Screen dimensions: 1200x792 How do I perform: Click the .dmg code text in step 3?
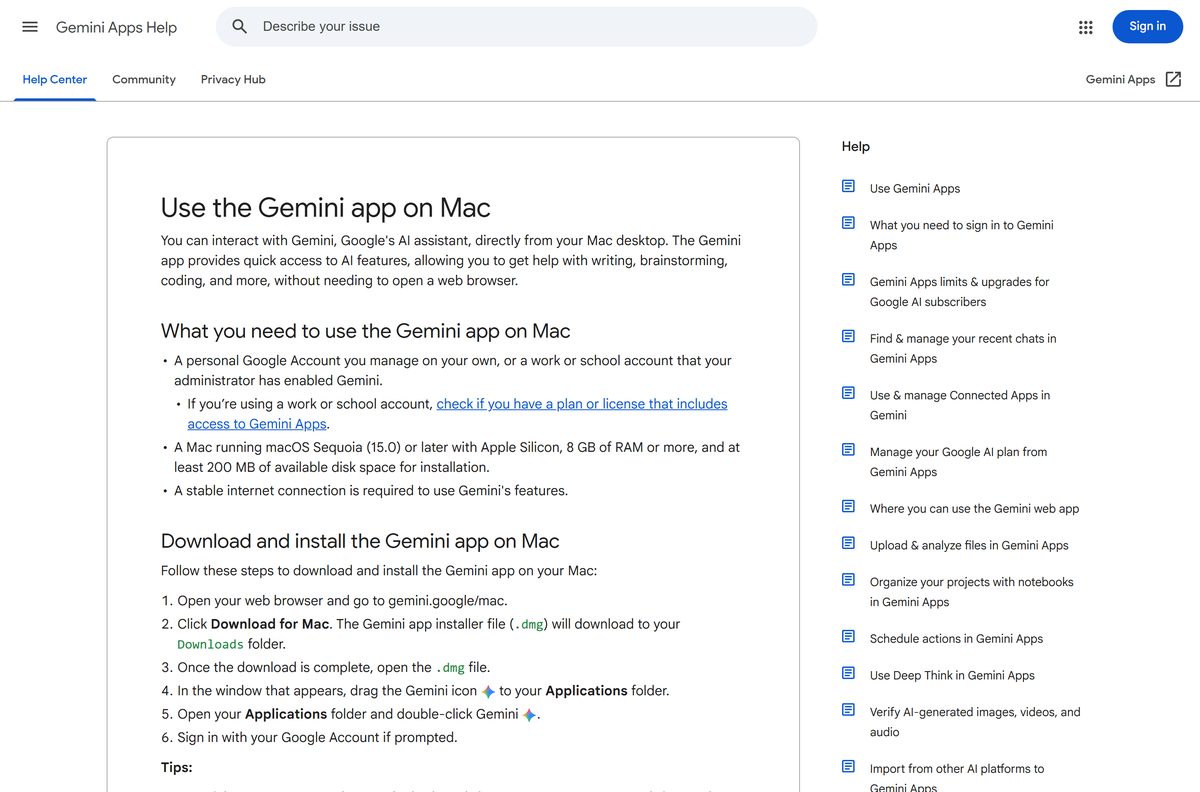(450, 668)
